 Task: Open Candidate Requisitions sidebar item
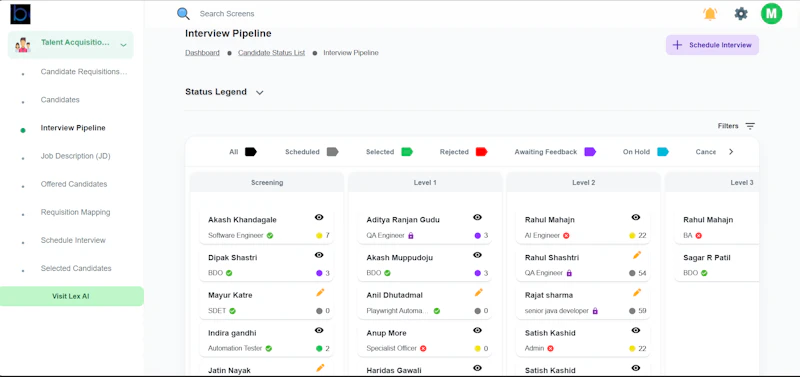tap(84, 72)
